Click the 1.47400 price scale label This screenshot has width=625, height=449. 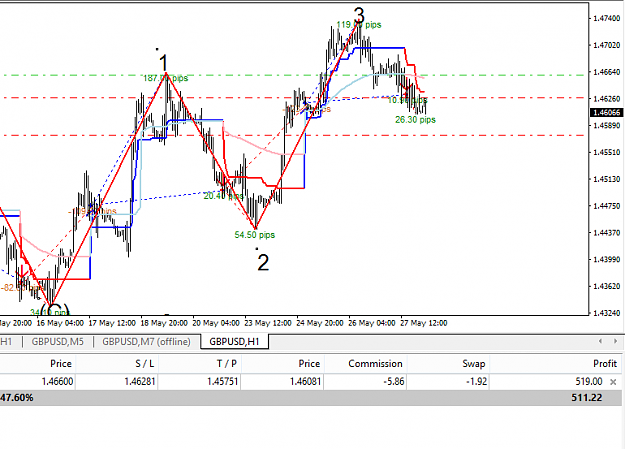pyautogui.click(x=606, y=18)
